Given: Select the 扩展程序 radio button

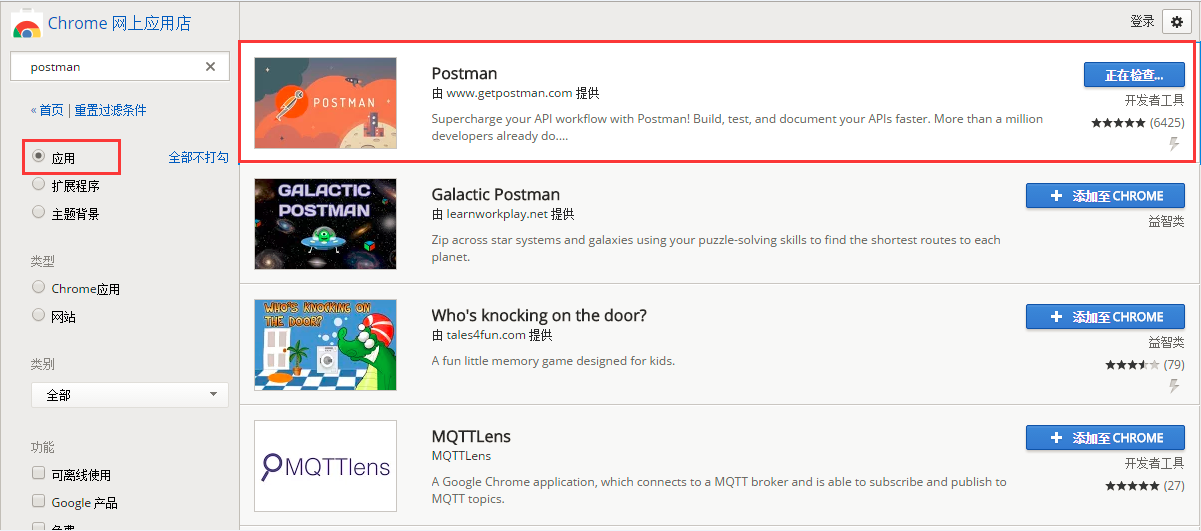Looking at the screenshot, I should (39, 184).
